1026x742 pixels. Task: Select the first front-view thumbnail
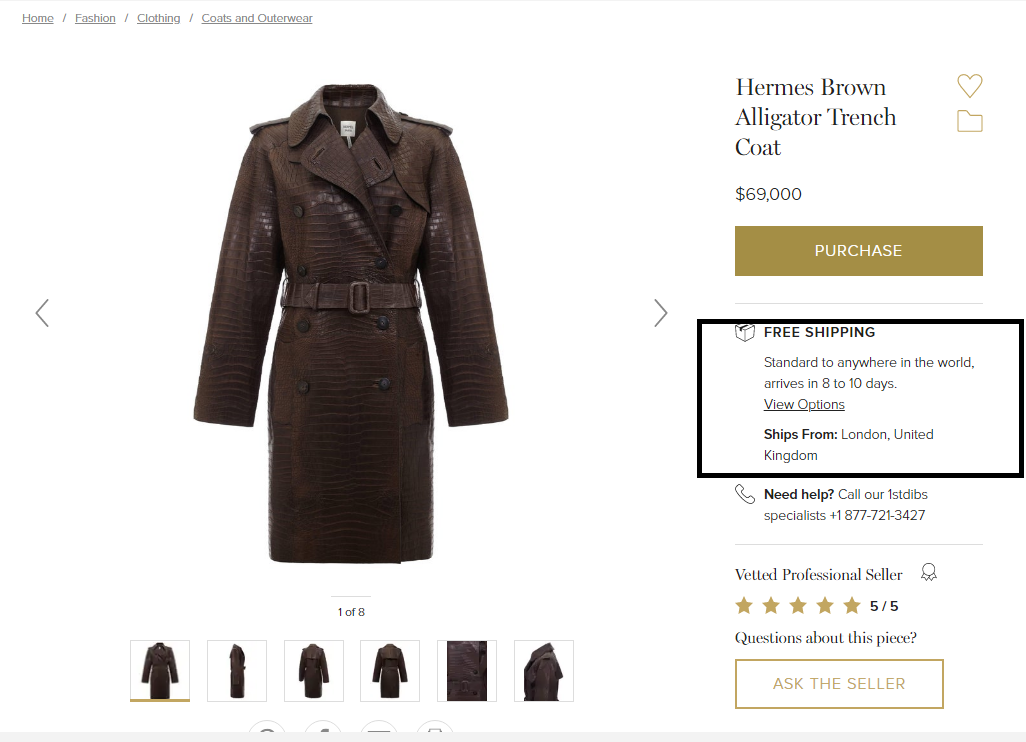pyautogui.click(x=160, y=671)
